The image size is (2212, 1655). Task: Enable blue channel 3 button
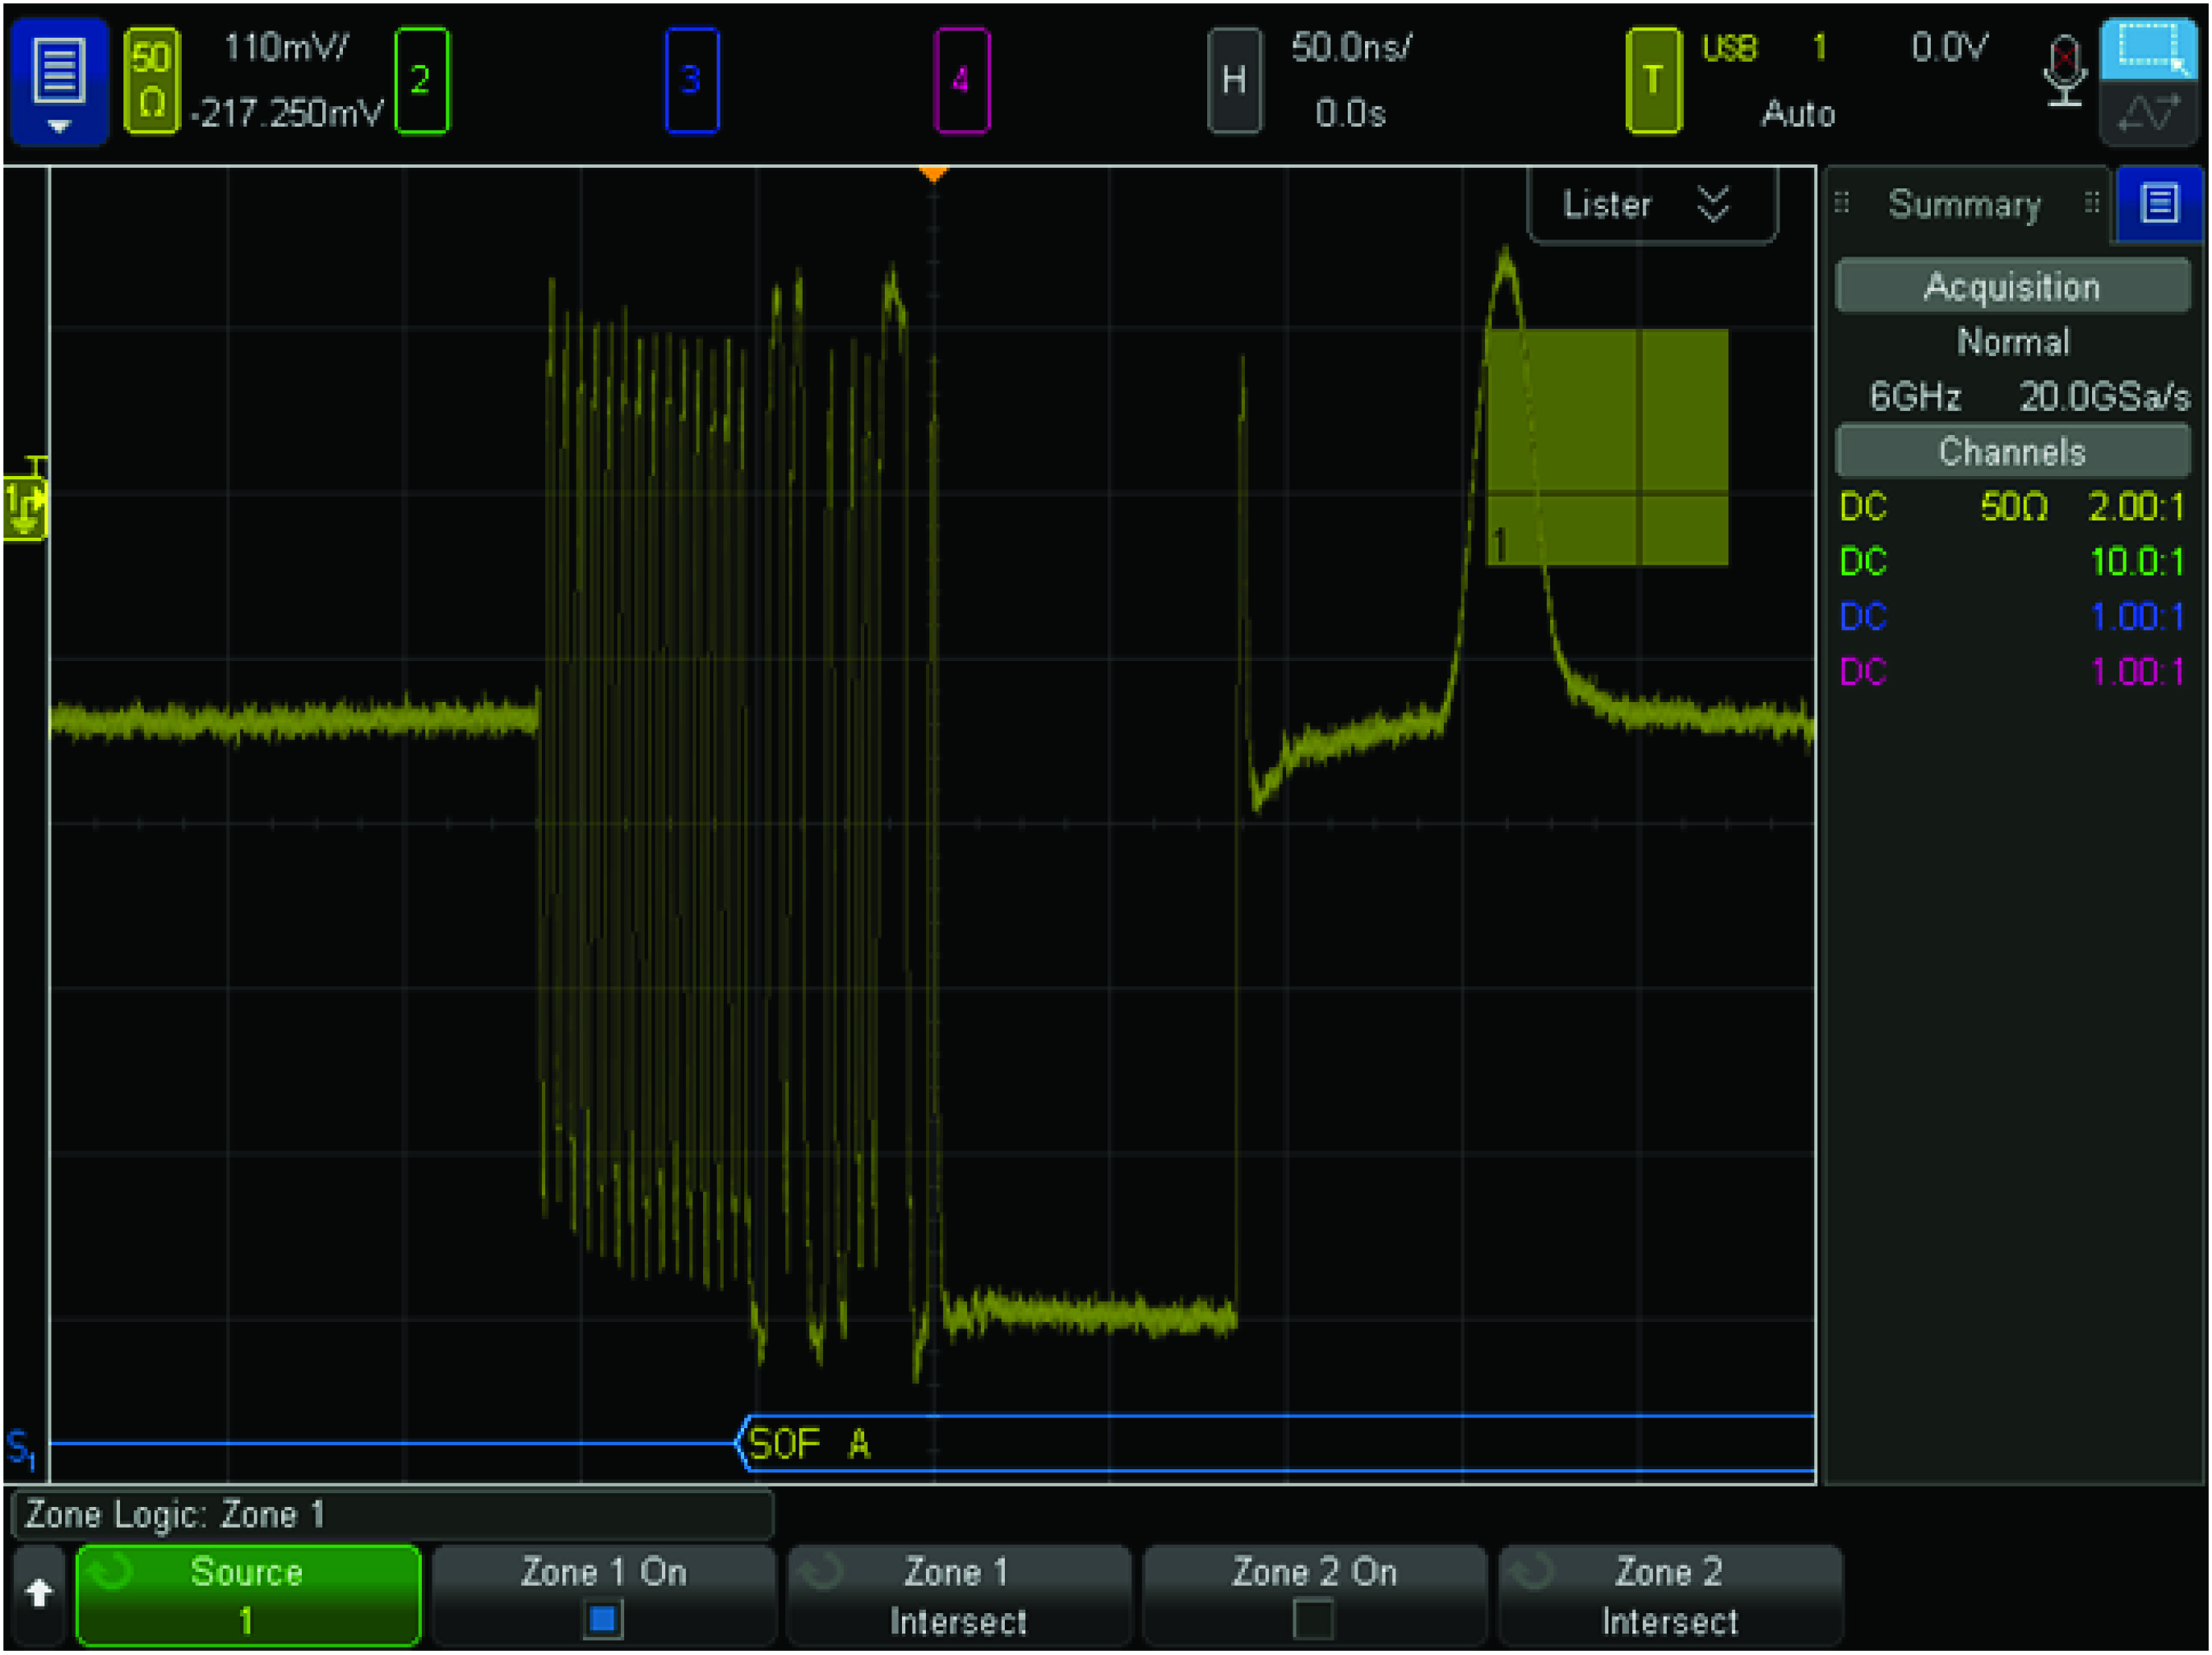tap(691, 81)
